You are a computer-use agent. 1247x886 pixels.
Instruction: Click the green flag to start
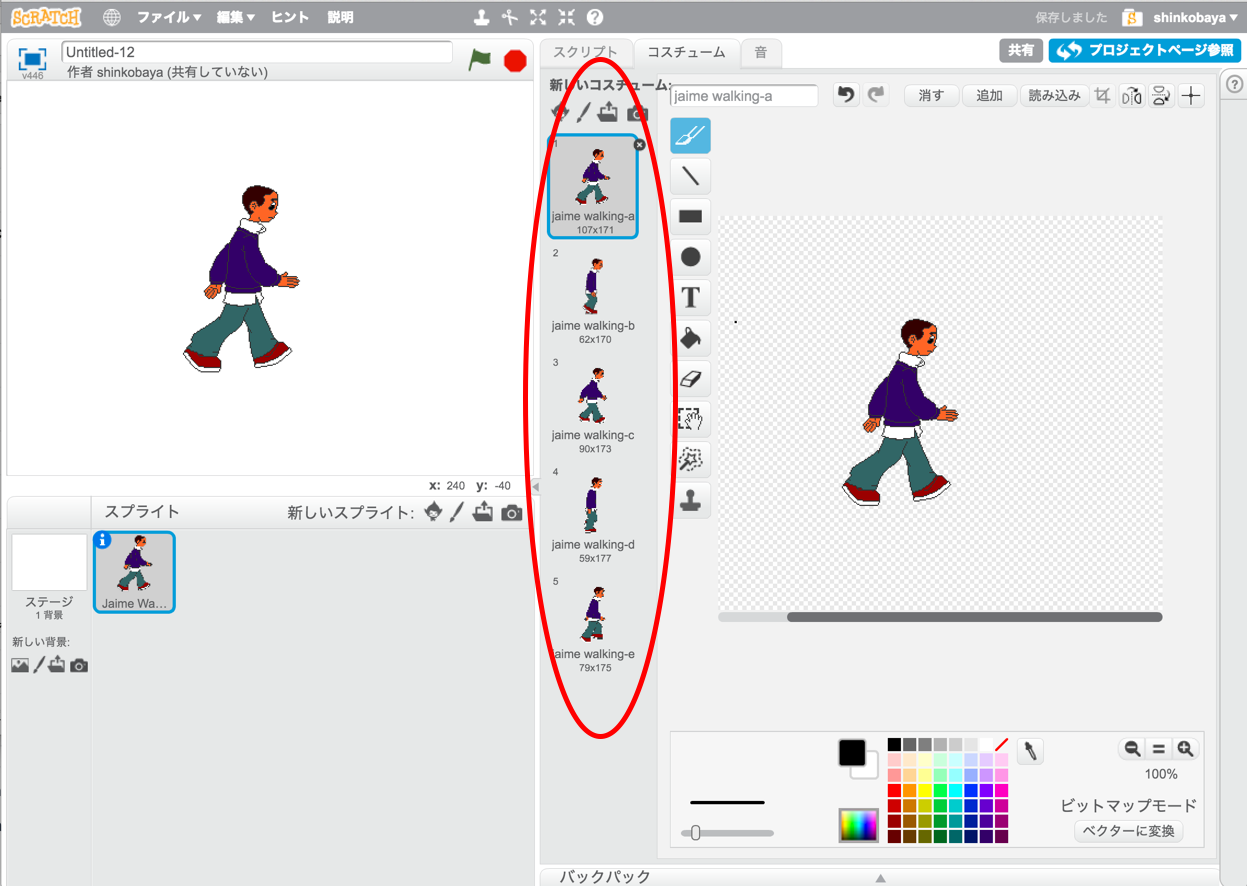[x=480, y=60]
